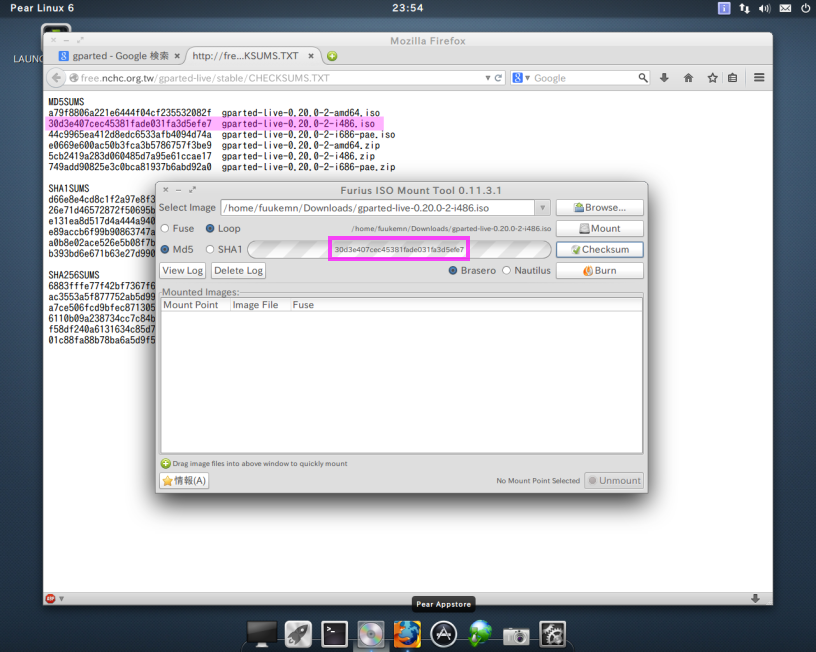Click the Select Image path field

[x=378, y=208]
